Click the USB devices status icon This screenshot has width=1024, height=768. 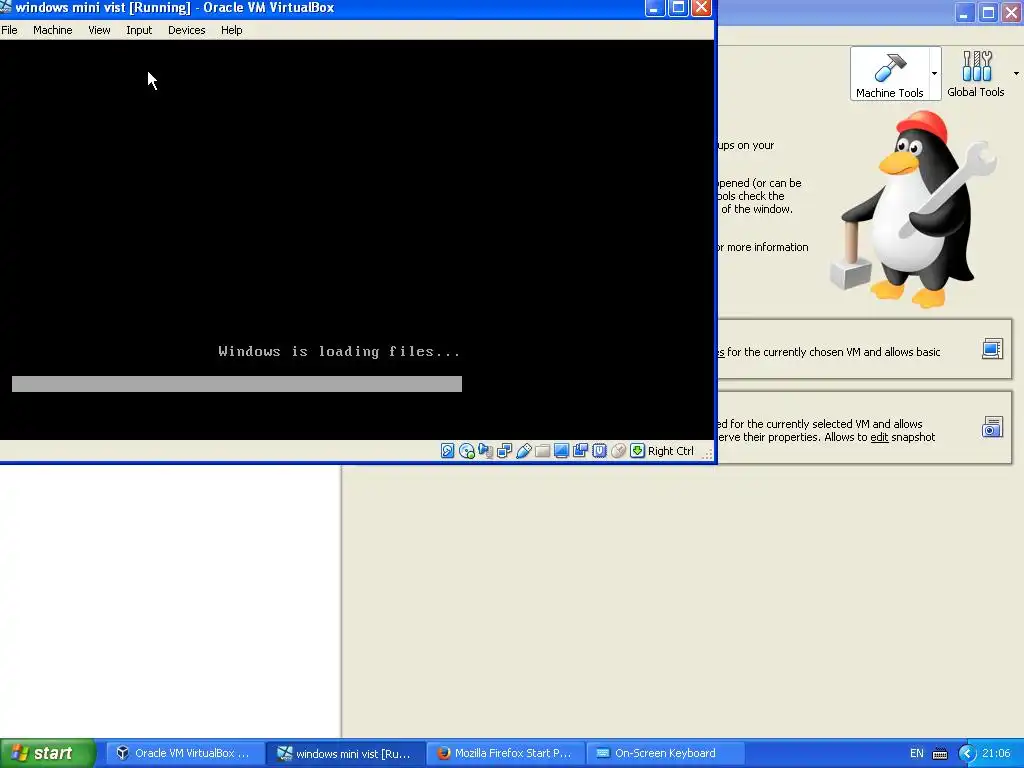click(x=523, y=451)
